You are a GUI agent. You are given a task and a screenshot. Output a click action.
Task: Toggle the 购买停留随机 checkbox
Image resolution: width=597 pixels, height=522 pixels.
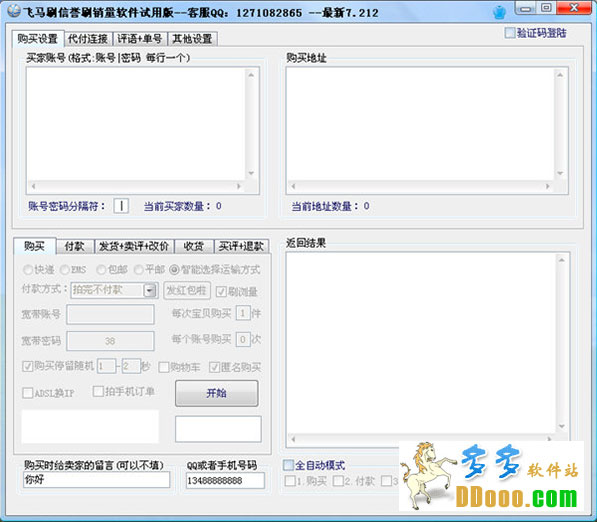(x=27, y=367)
